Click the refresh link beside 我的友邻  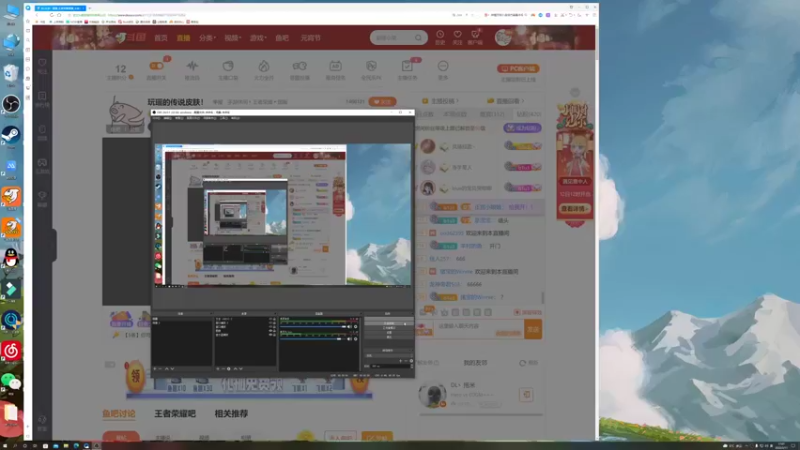click(x=529, y=363)
